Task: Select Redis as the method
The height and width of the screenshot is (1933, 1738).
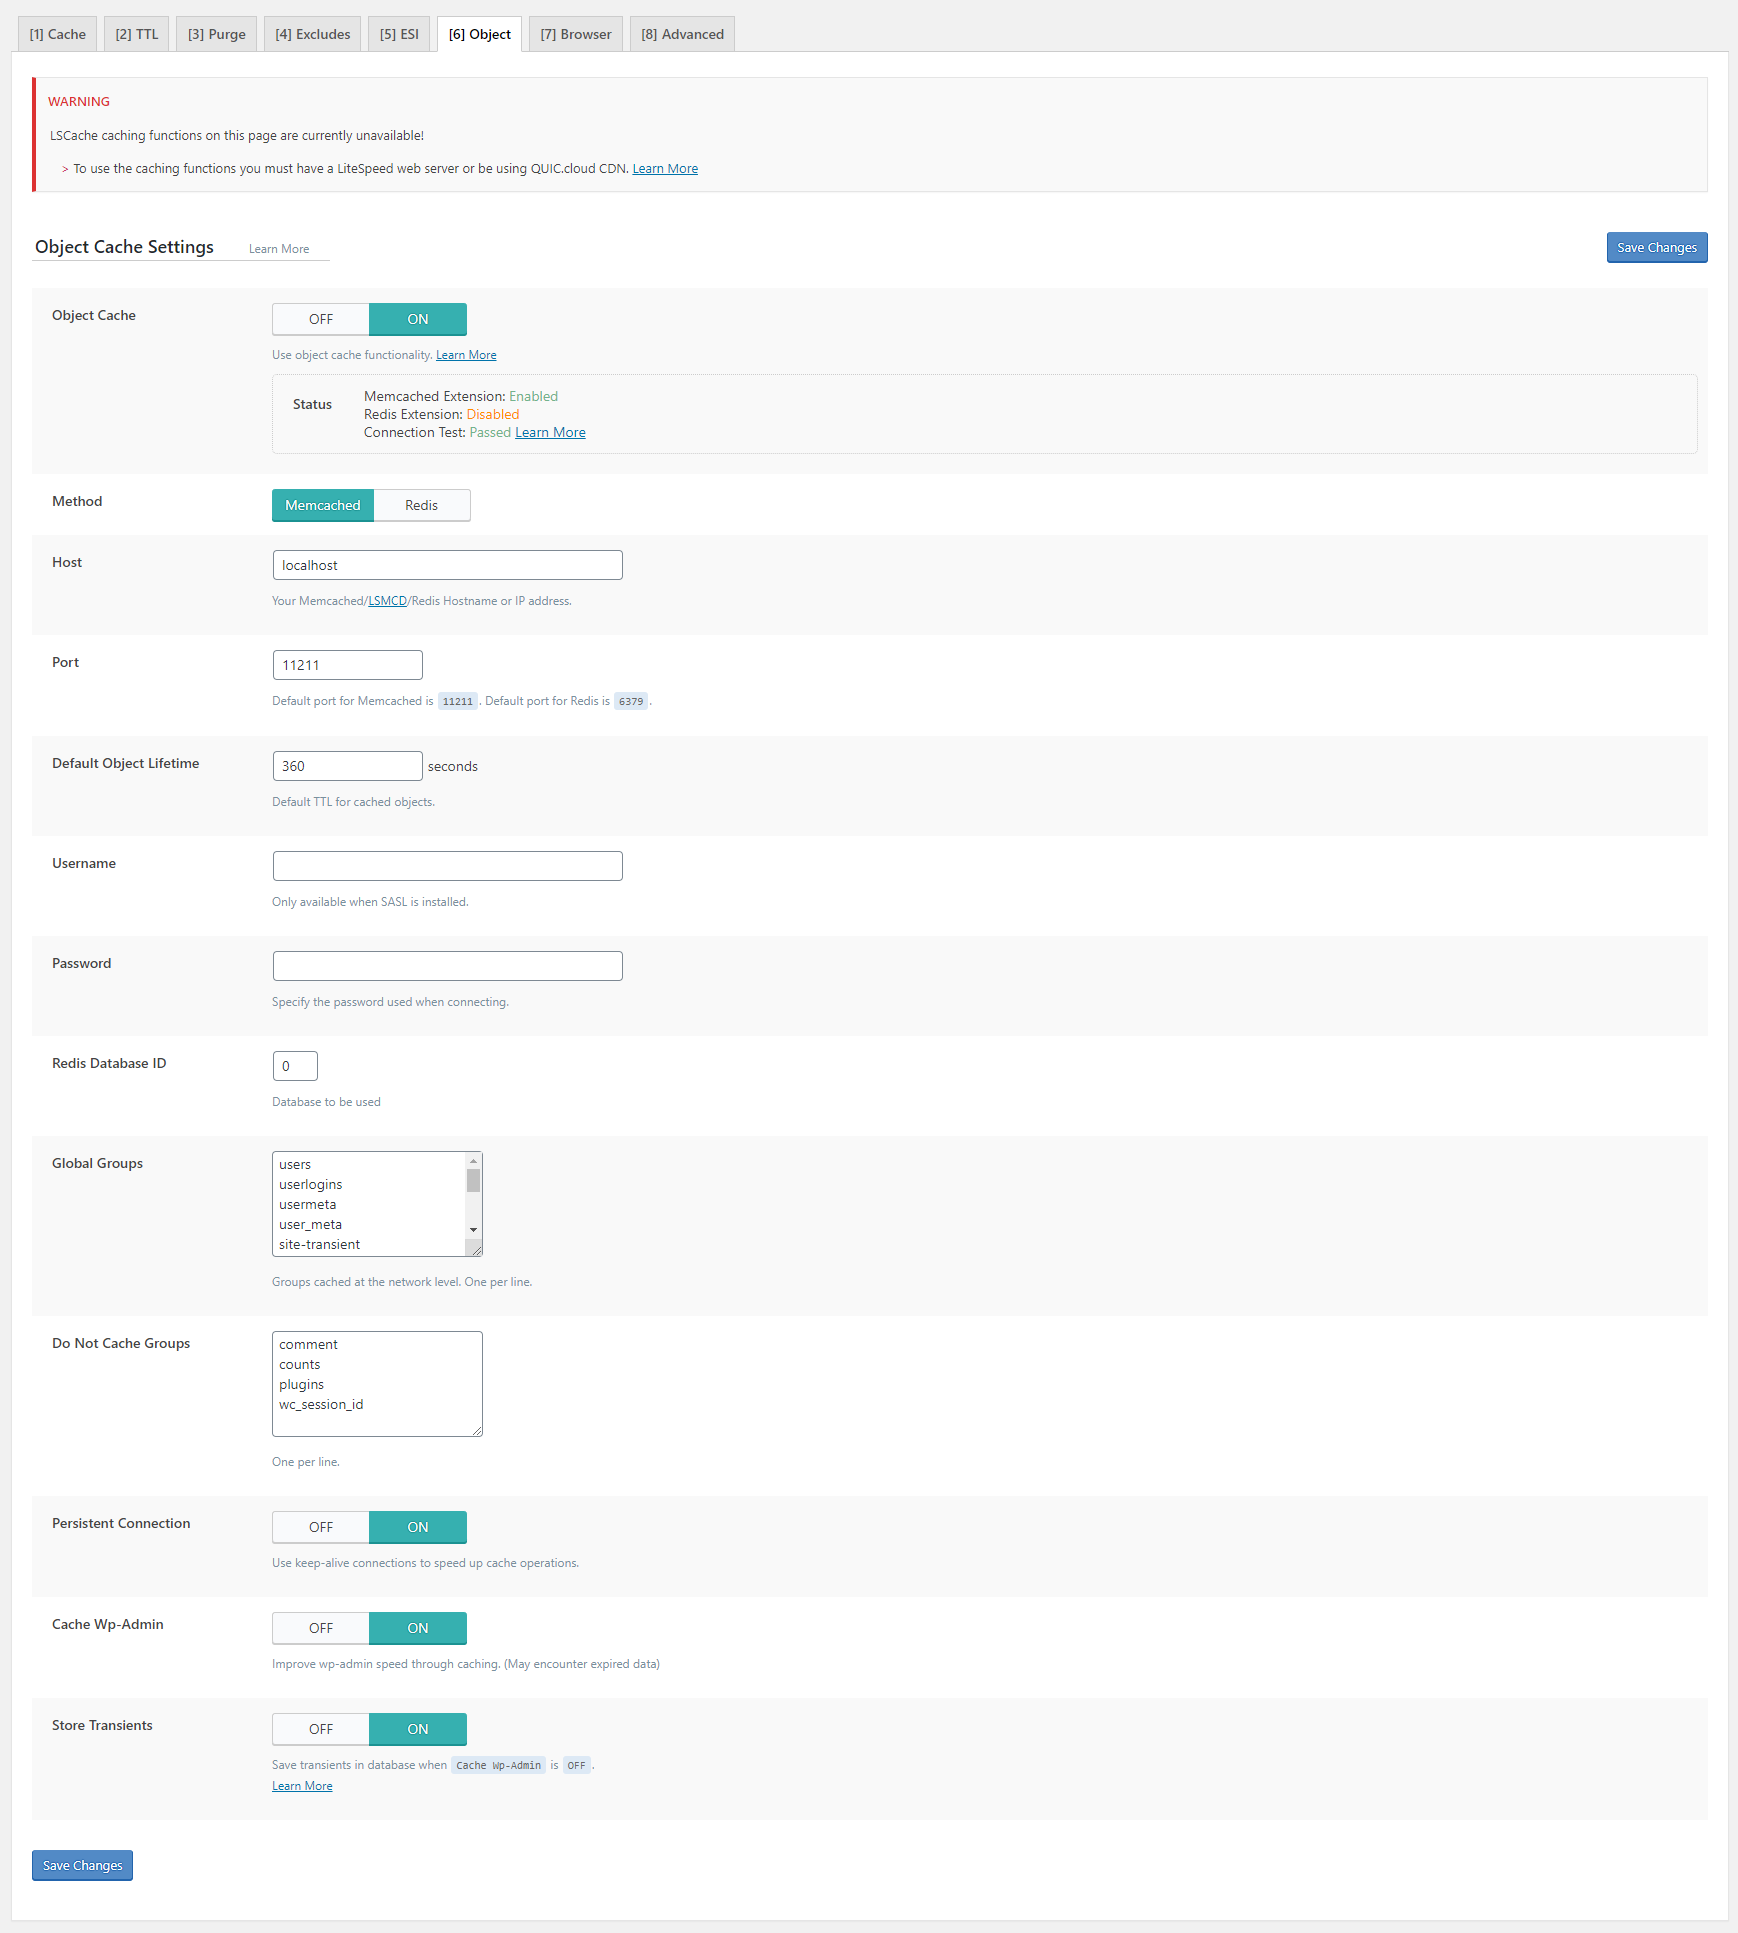Action: 422,505
